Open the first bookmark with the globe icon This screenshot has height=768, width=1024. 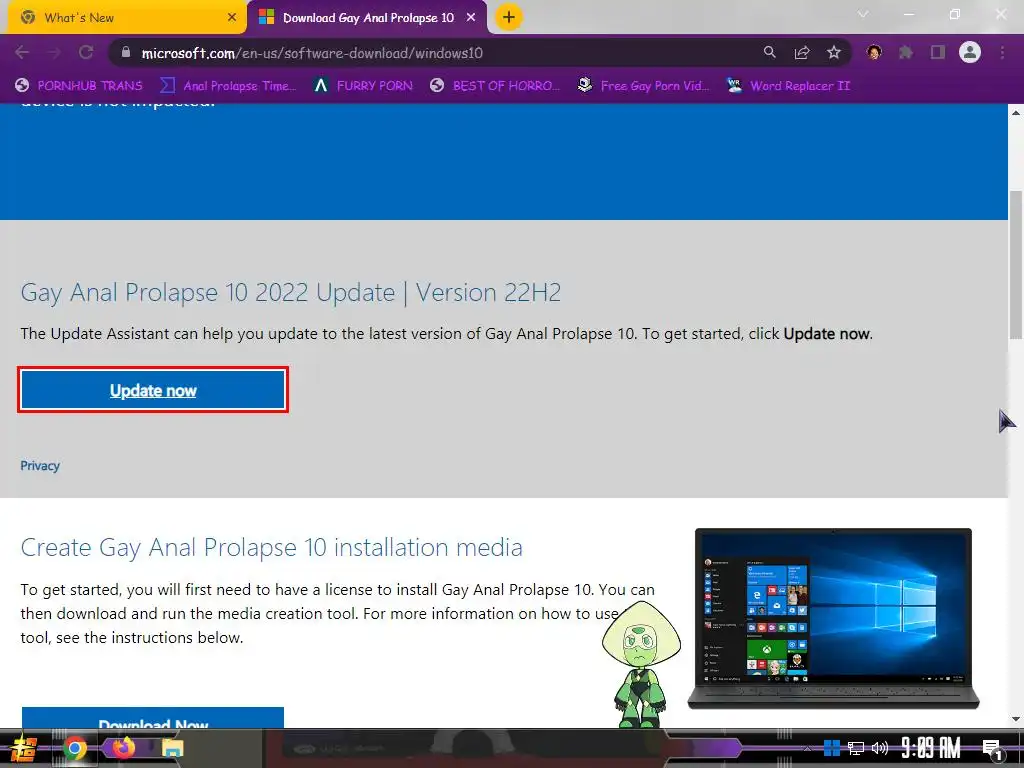78,86
